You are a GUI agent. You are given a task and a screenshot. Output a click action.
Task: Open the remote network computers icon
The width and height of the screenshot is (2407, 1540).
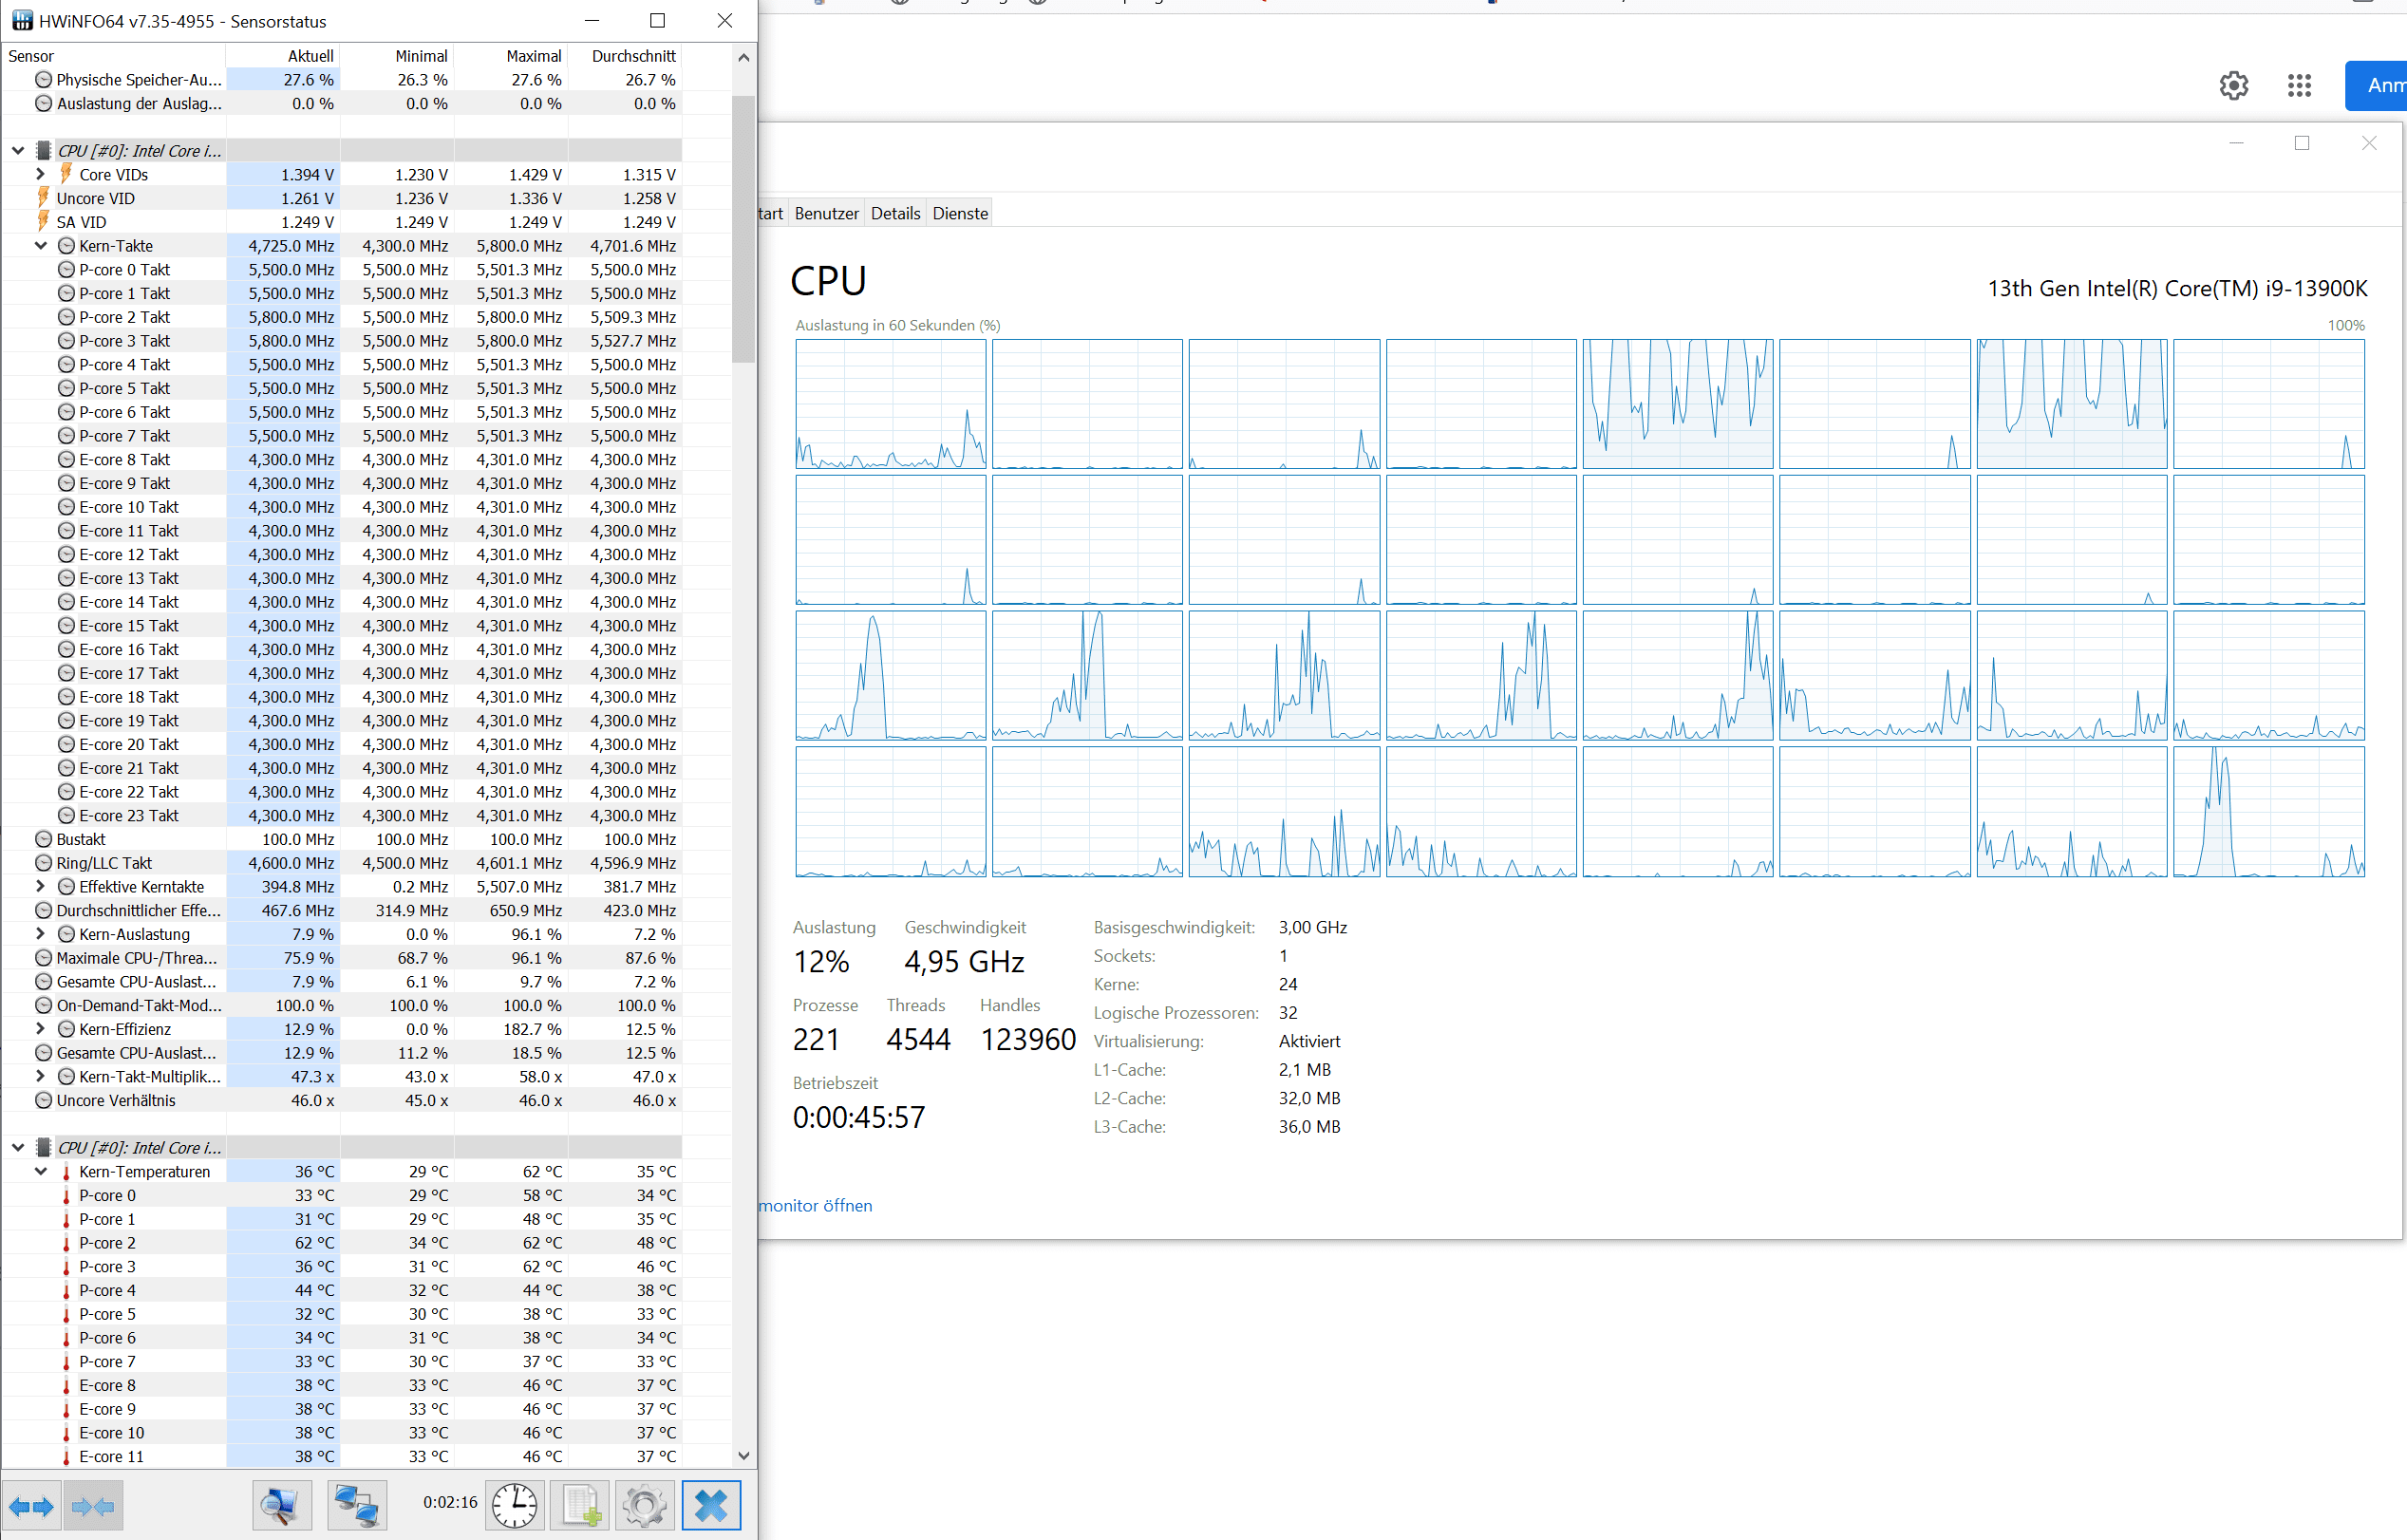[x=356, y=1506]
